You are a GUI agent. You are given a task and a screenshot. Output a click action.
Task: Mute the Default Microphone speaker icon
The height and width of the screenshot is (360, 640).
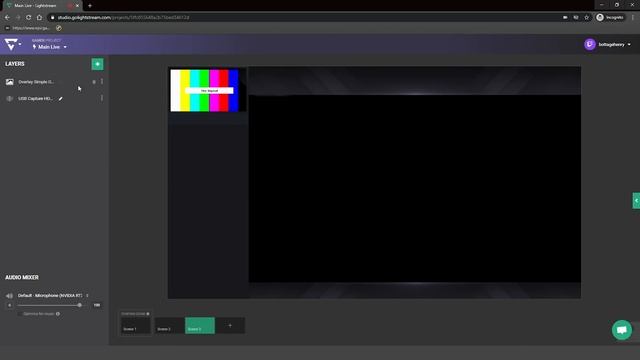point(9,296)
